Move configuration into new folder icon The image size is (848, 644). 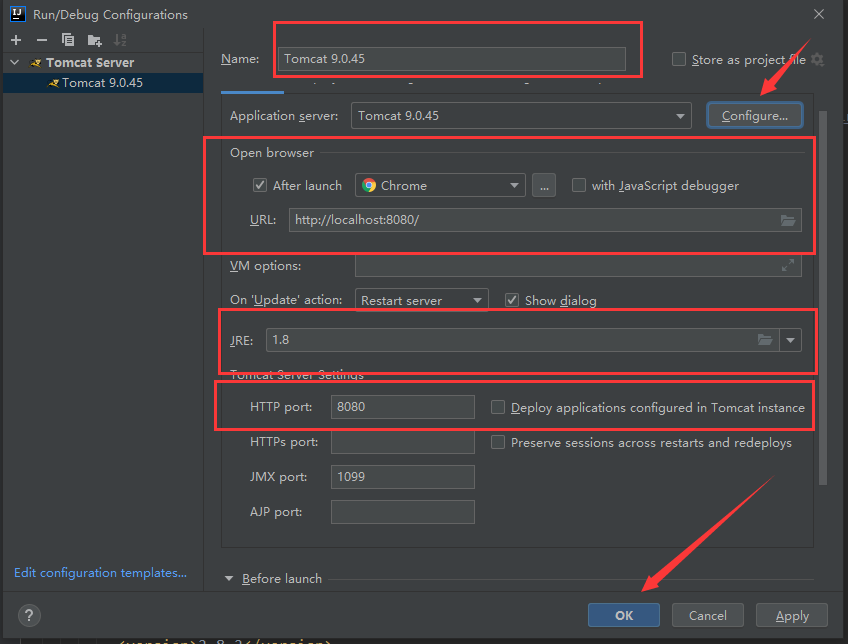pos(95,40)
